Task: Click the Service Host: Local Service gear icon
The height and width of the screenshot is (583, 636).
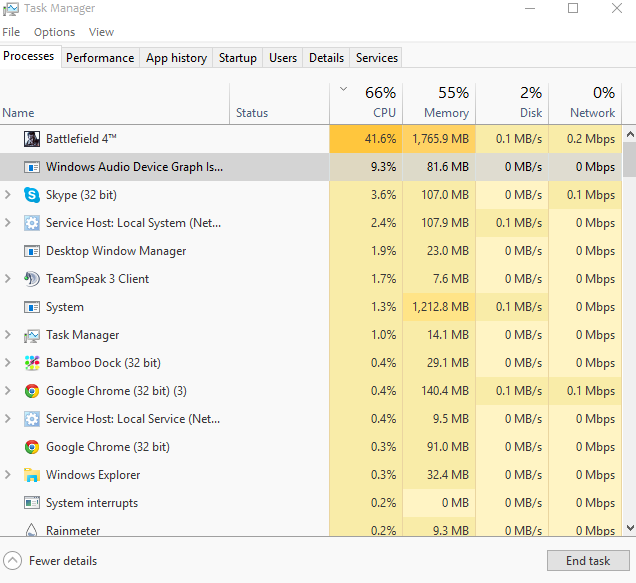Action: pyautogui.click(x=32, y=419)
